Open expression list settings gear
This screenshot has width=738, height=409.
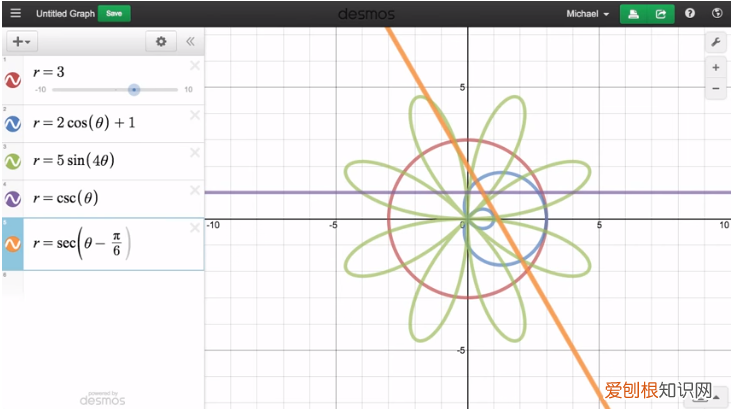tap(160, 42)
